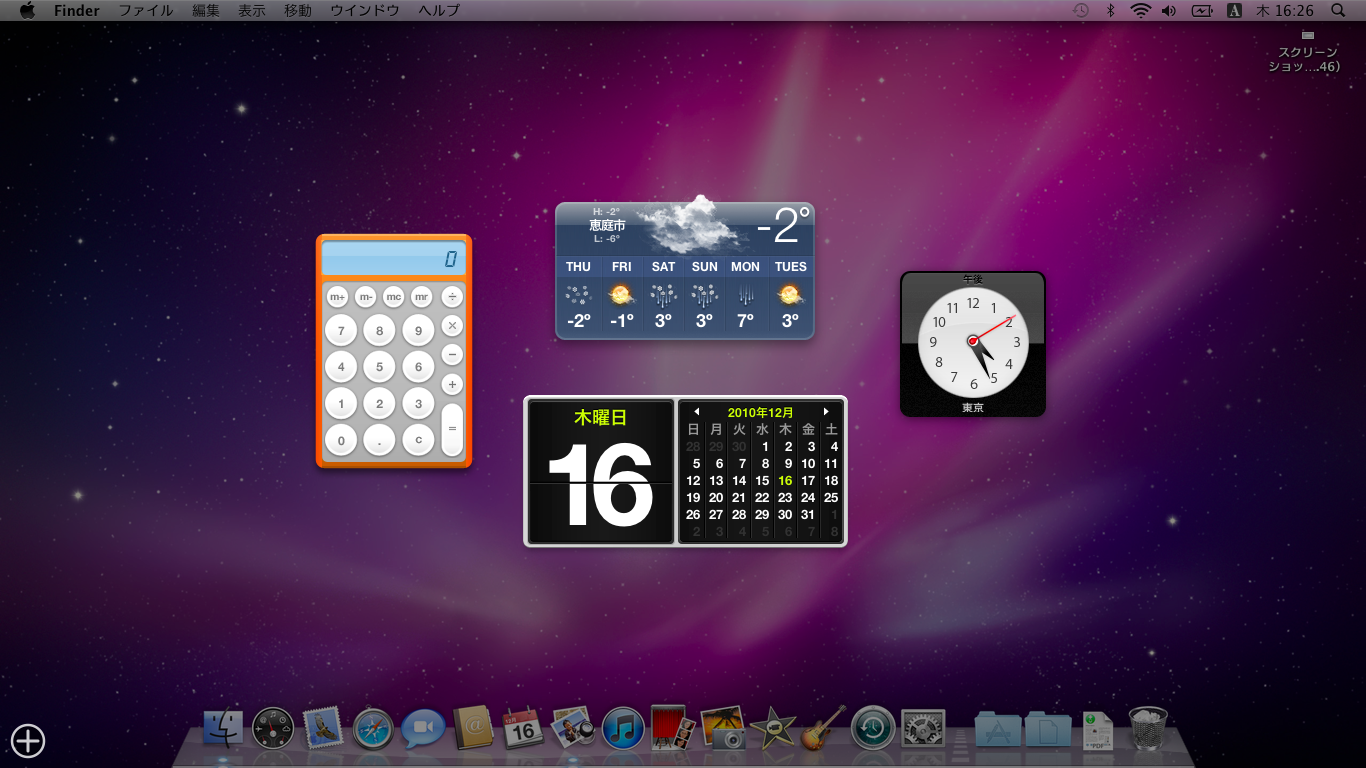
Task: Open the PDF document in Dock
Action: (x=1097, y=730)
